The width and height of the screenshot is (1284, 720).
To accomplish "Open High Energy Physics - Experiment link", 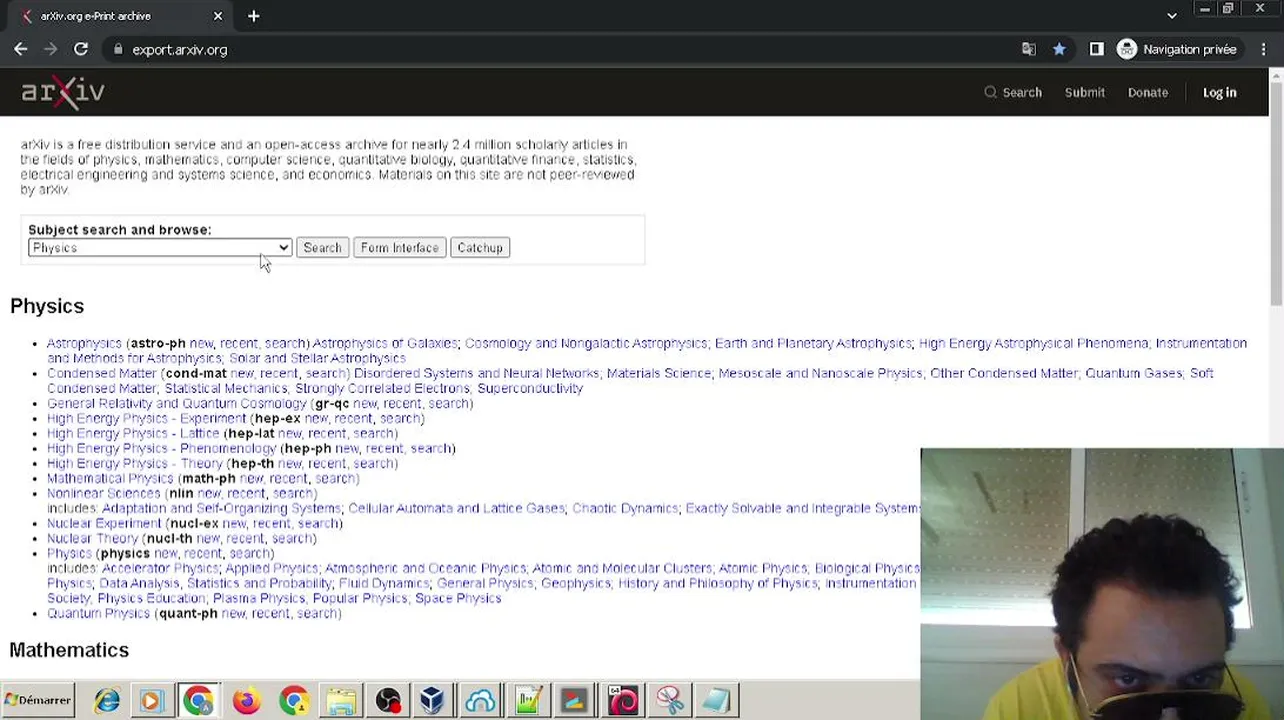I will click(146, 418).
